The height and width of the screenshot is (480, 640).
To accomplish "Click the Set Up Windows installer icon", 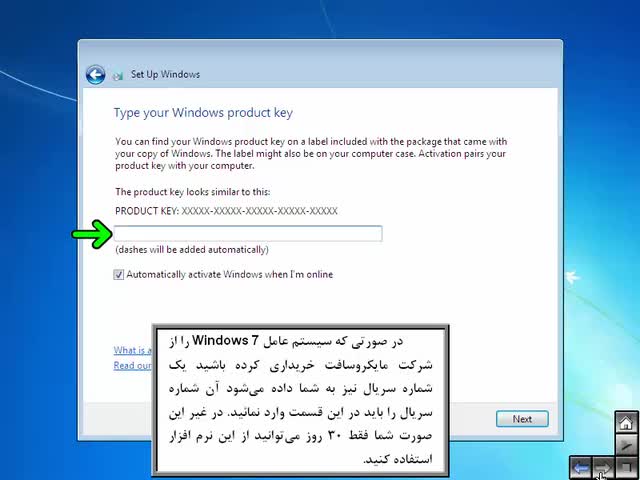I will (118, 76).
